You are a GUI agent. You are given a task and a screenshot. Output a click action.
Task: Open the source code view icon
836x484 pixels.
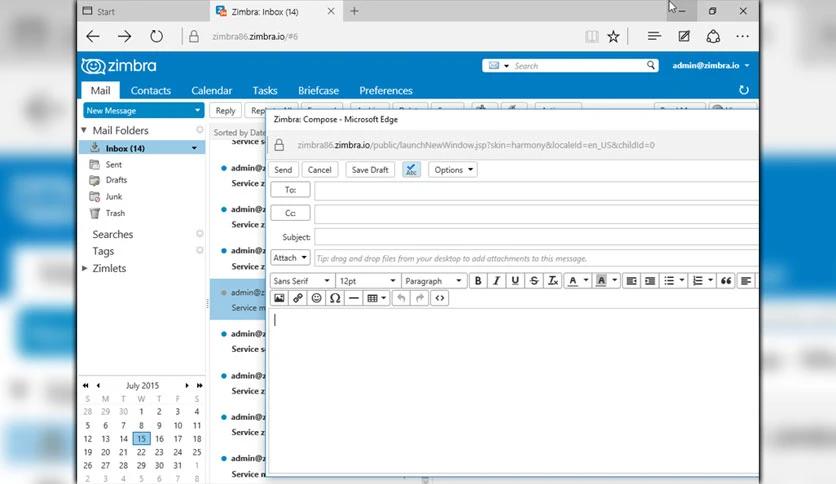(439, 298)
